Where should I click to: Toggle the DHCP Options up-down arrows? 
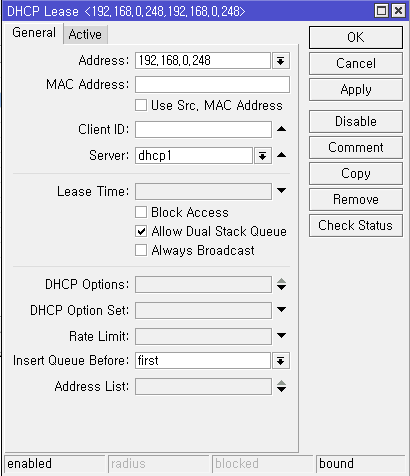[x=282, y=284]
